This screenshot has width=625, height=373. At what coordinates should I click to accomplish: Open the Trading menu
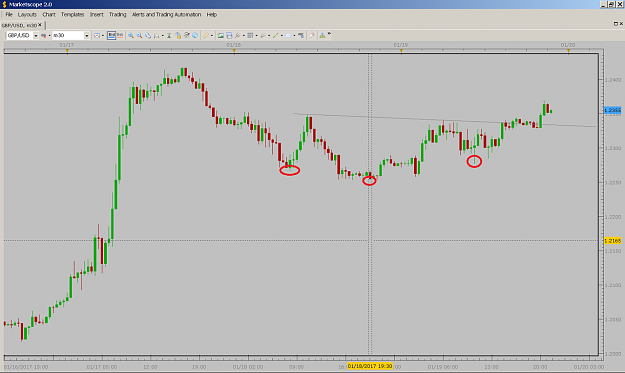tap(118, 14)
